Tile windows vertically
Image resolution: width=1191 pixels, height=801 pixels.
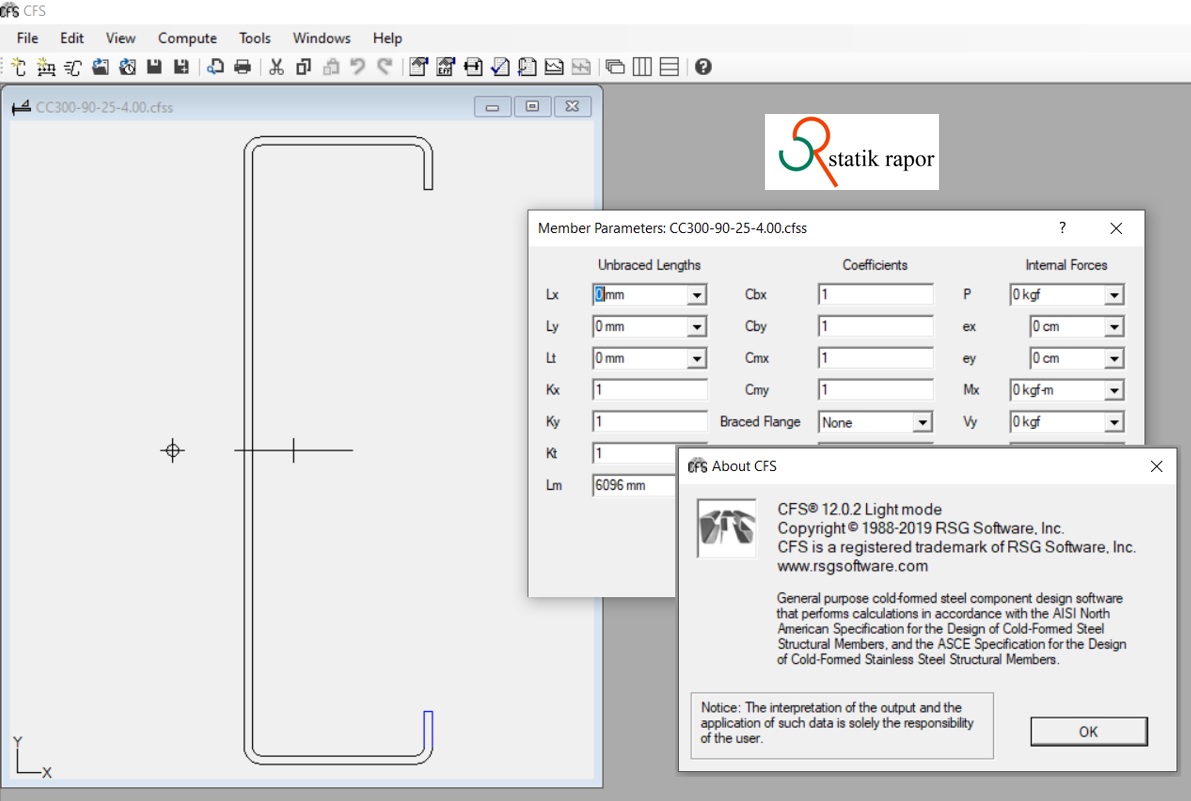click(x=643, y=67)
